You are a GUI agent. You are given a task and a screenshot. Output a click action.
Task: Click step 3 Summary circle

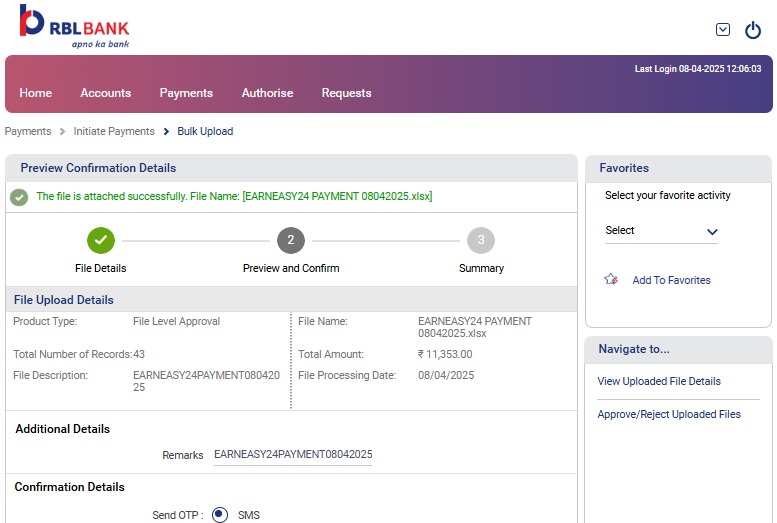pos(481,240)
